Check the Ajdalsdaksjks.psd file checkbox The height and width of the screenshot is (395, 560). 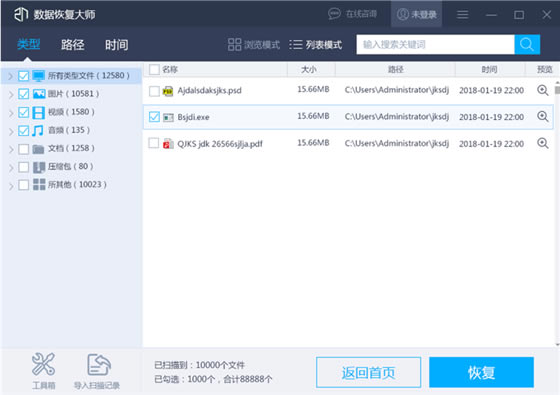tap(154, 91)
